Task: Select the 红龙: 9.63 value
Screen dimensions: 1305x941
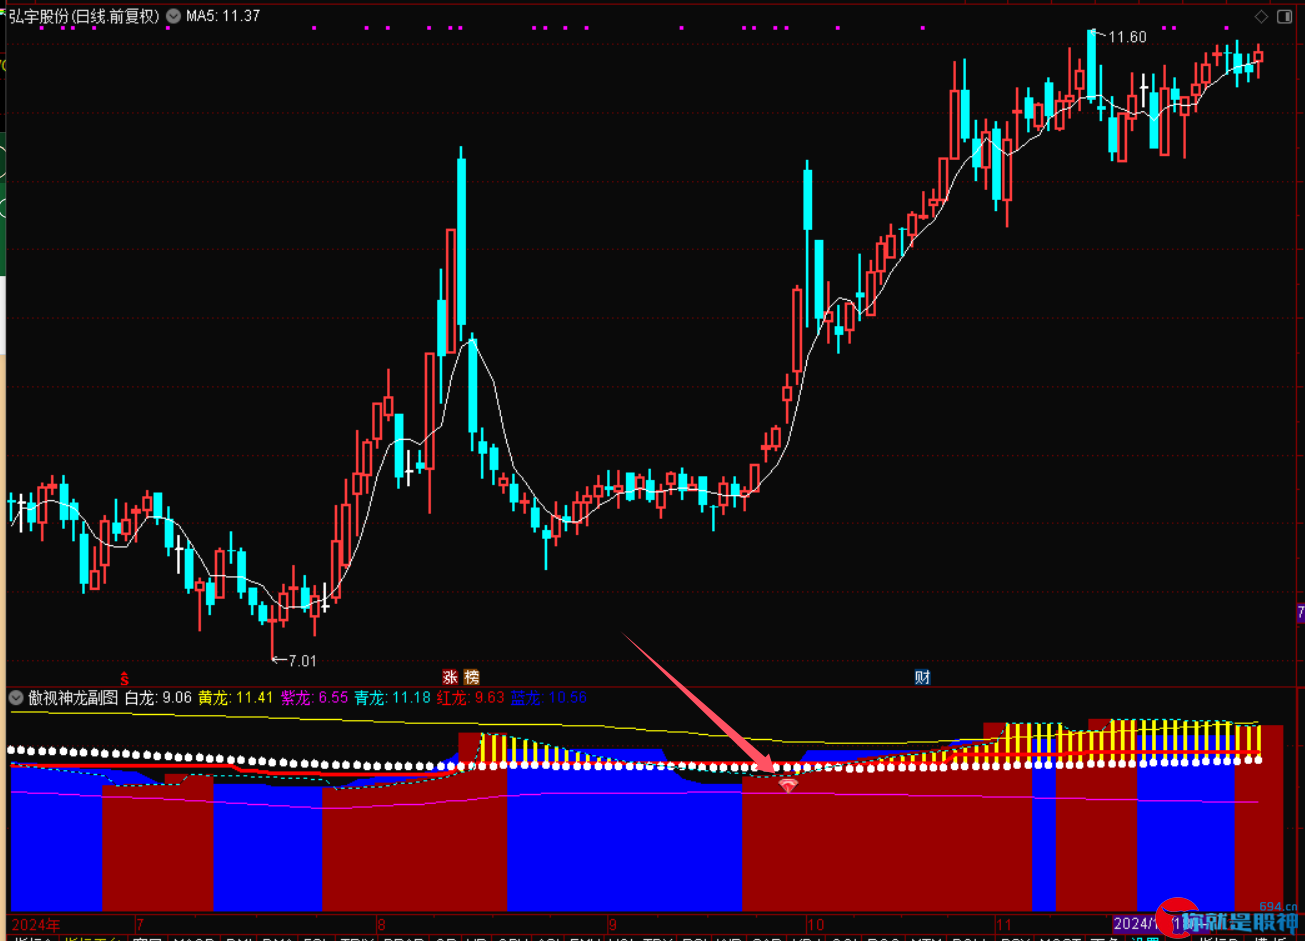Action: [x=470, y=698]
